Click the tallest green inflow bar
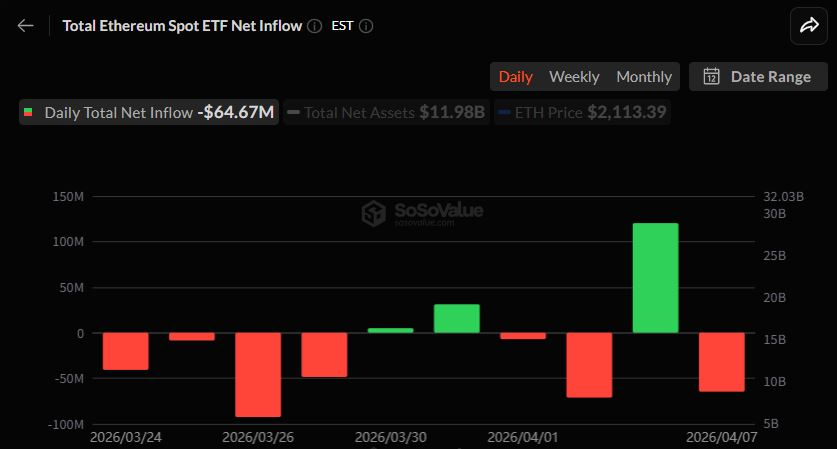Screen dimensions: 837x449 [655, 278]
